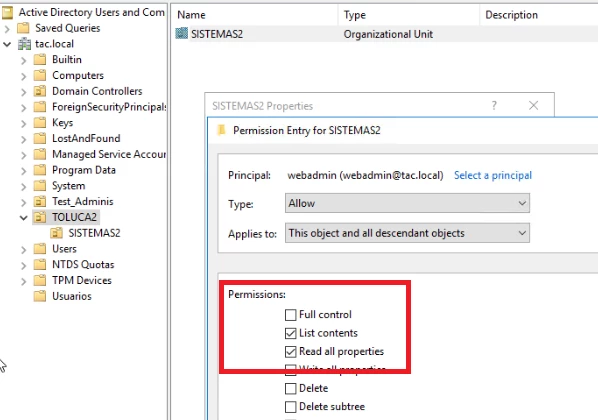Select the tac.local domain icon
Viewport: 598px width, 420px height.
(24, 44)
